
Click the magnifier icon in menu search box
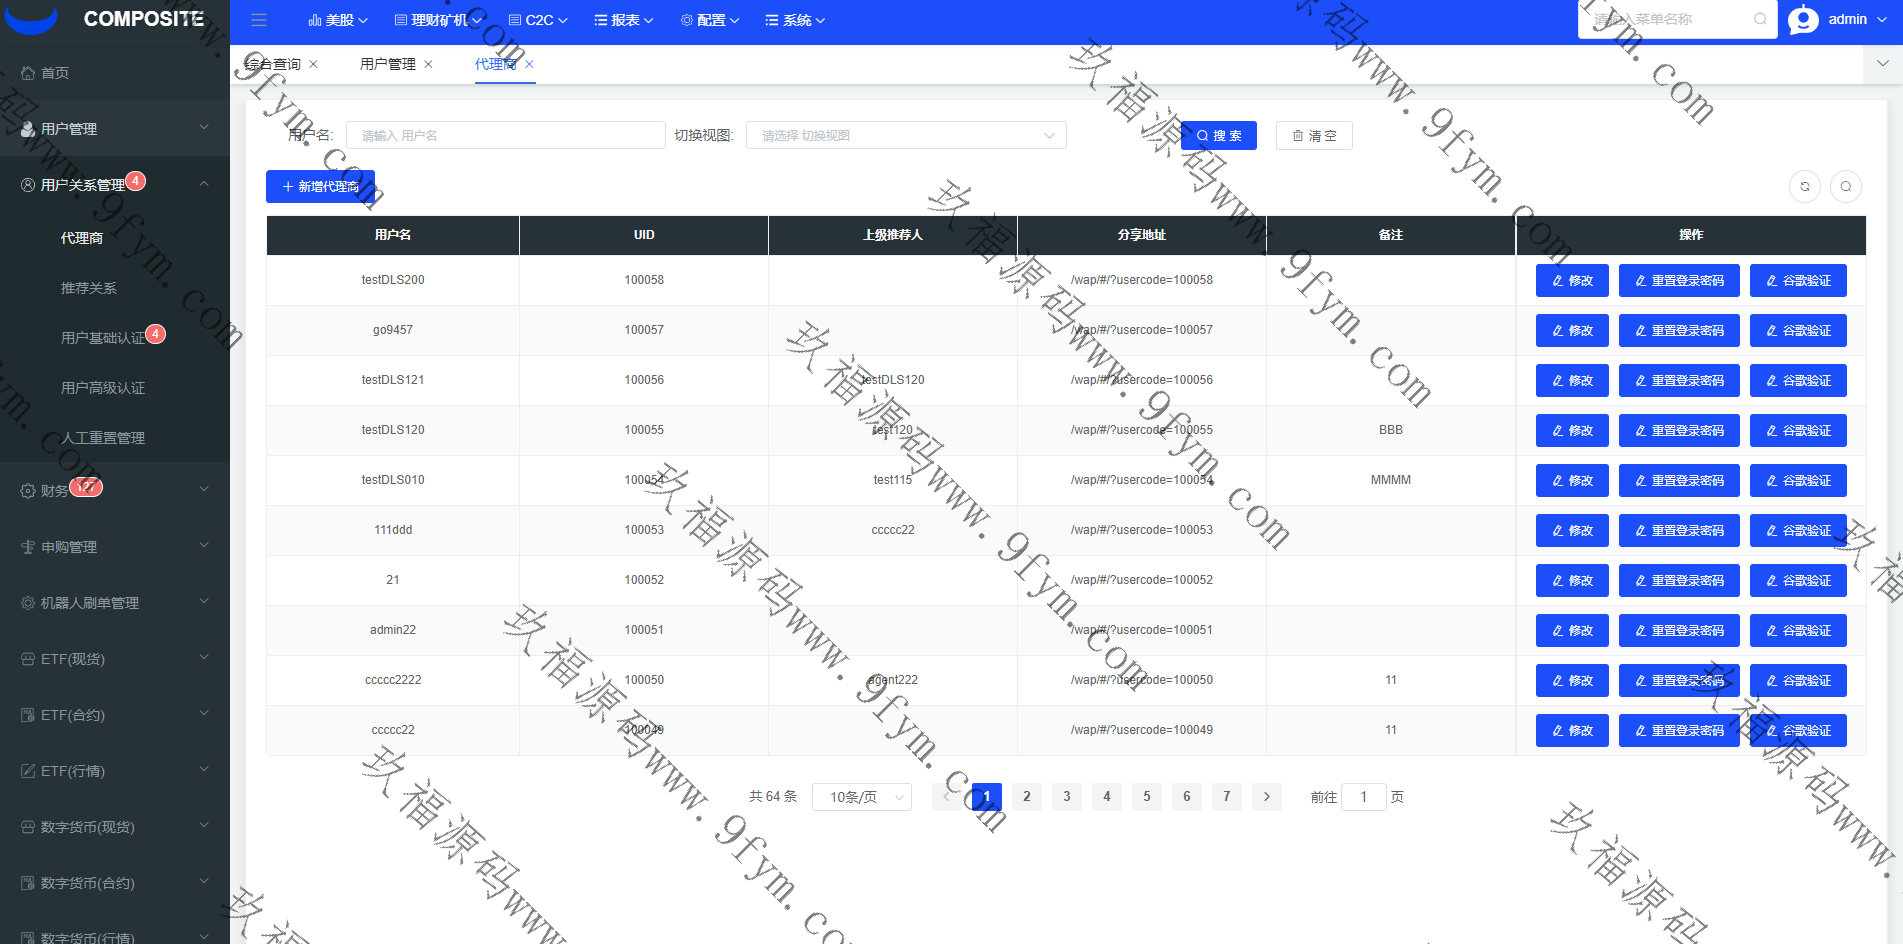[1760, 19]
